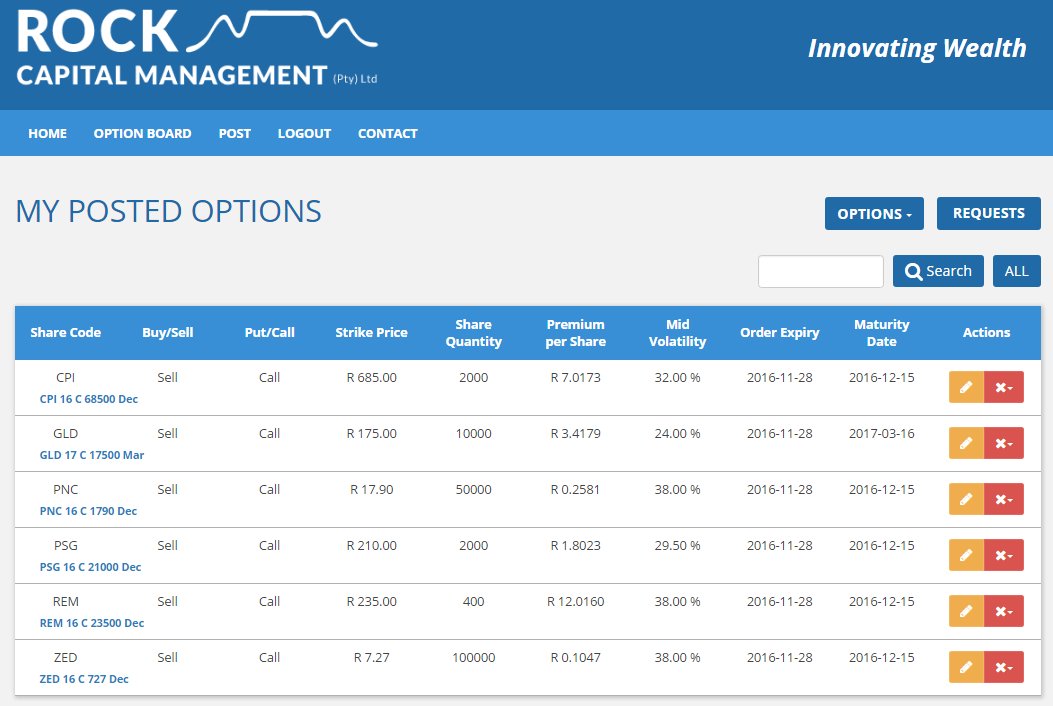Select quantity 100000 in ZED row

473,658
